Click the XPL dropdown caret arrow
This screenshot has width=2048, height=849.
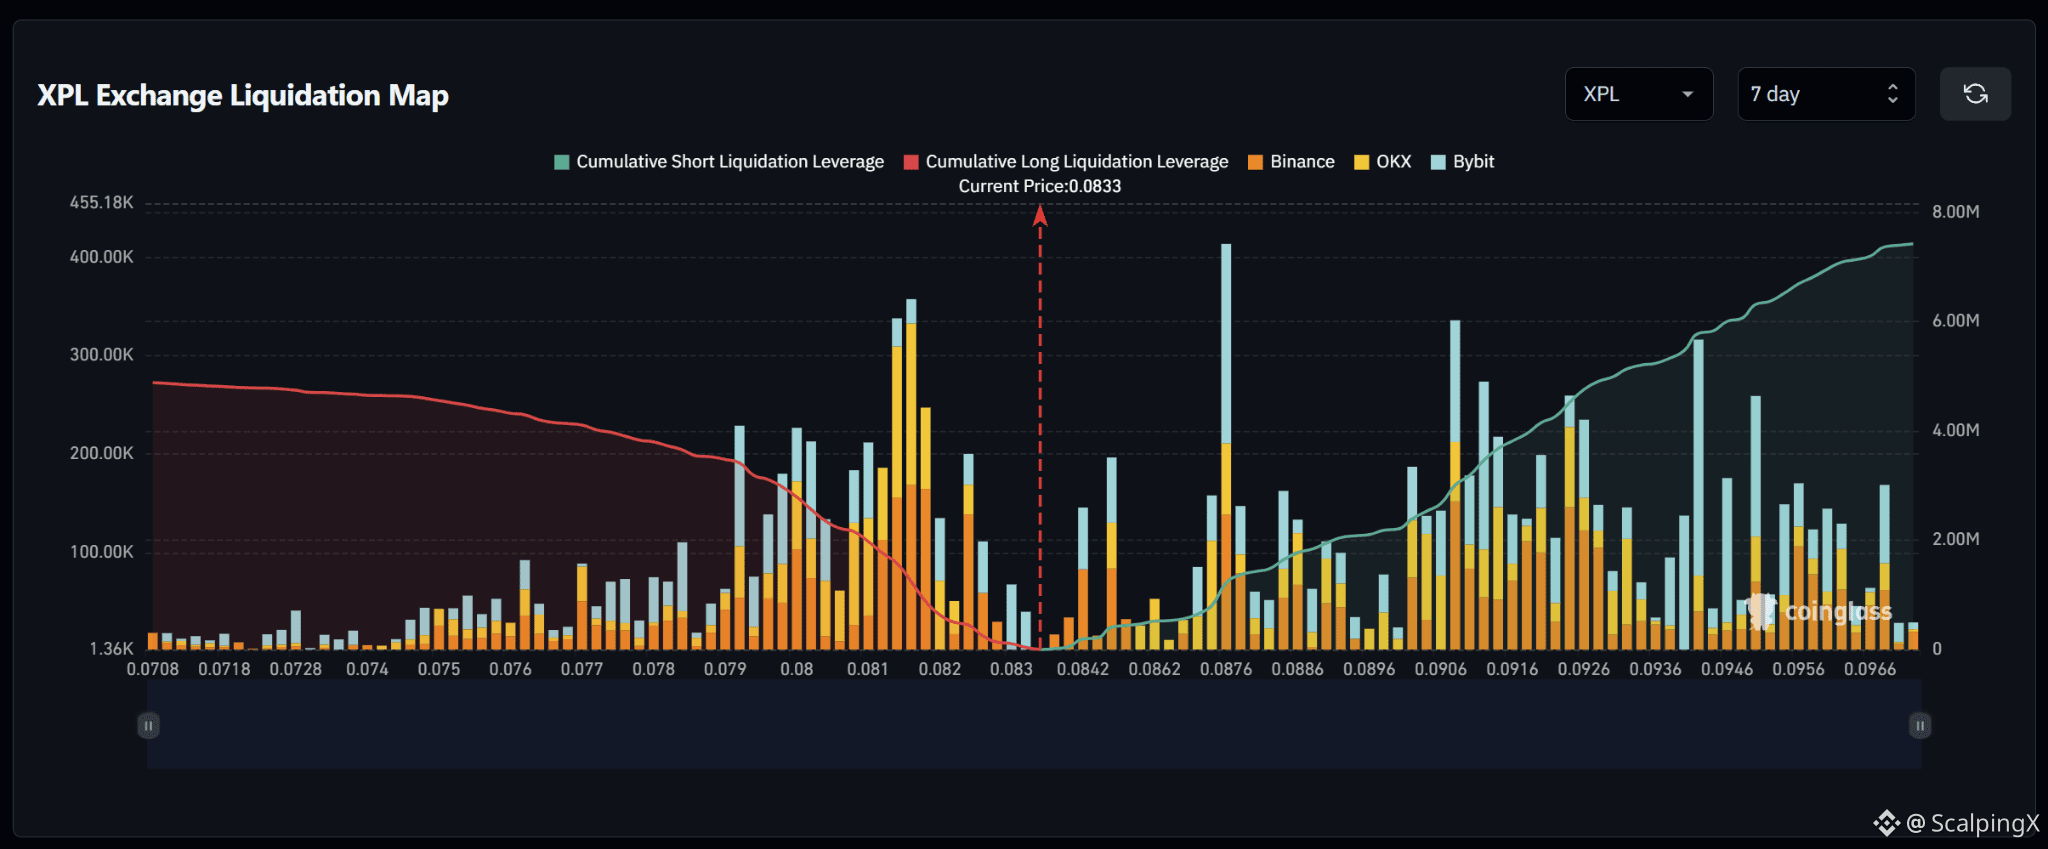[x=1687, y=94]
